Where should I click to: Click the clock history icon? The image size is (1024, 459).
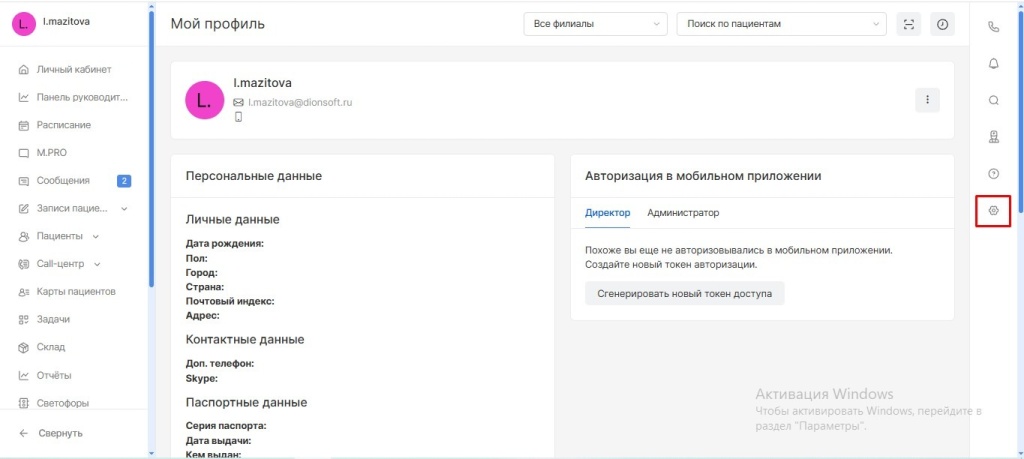(942, 24)
